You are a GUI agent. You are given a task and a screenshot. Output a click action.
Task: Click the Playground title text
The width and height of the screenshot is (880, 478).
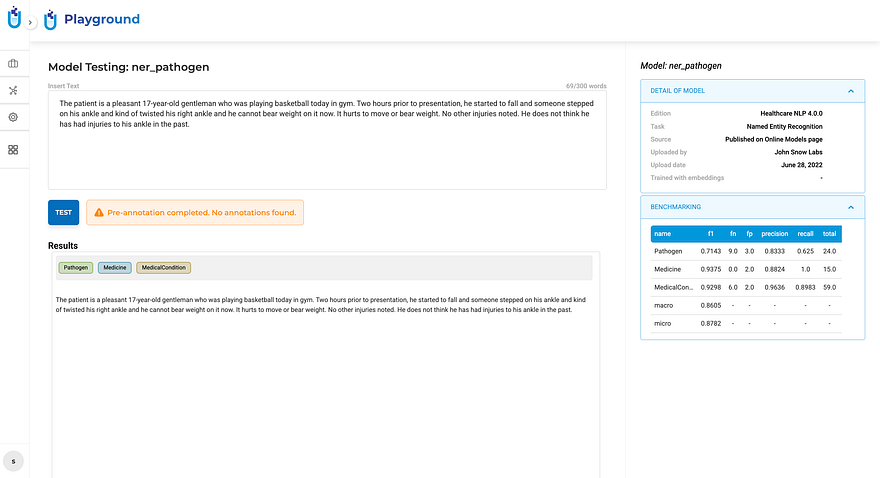point(101,19)
